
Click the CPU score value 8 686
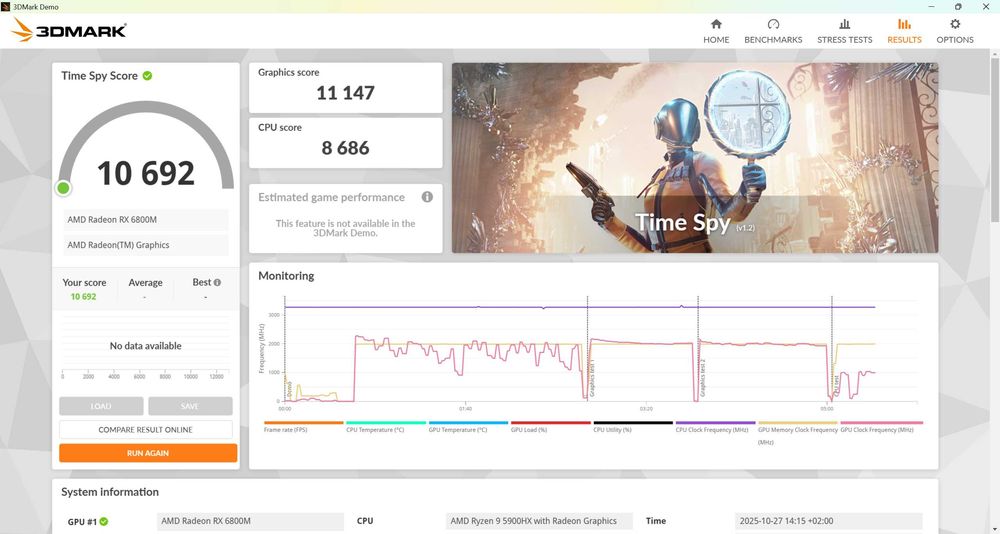pos(345,148)
